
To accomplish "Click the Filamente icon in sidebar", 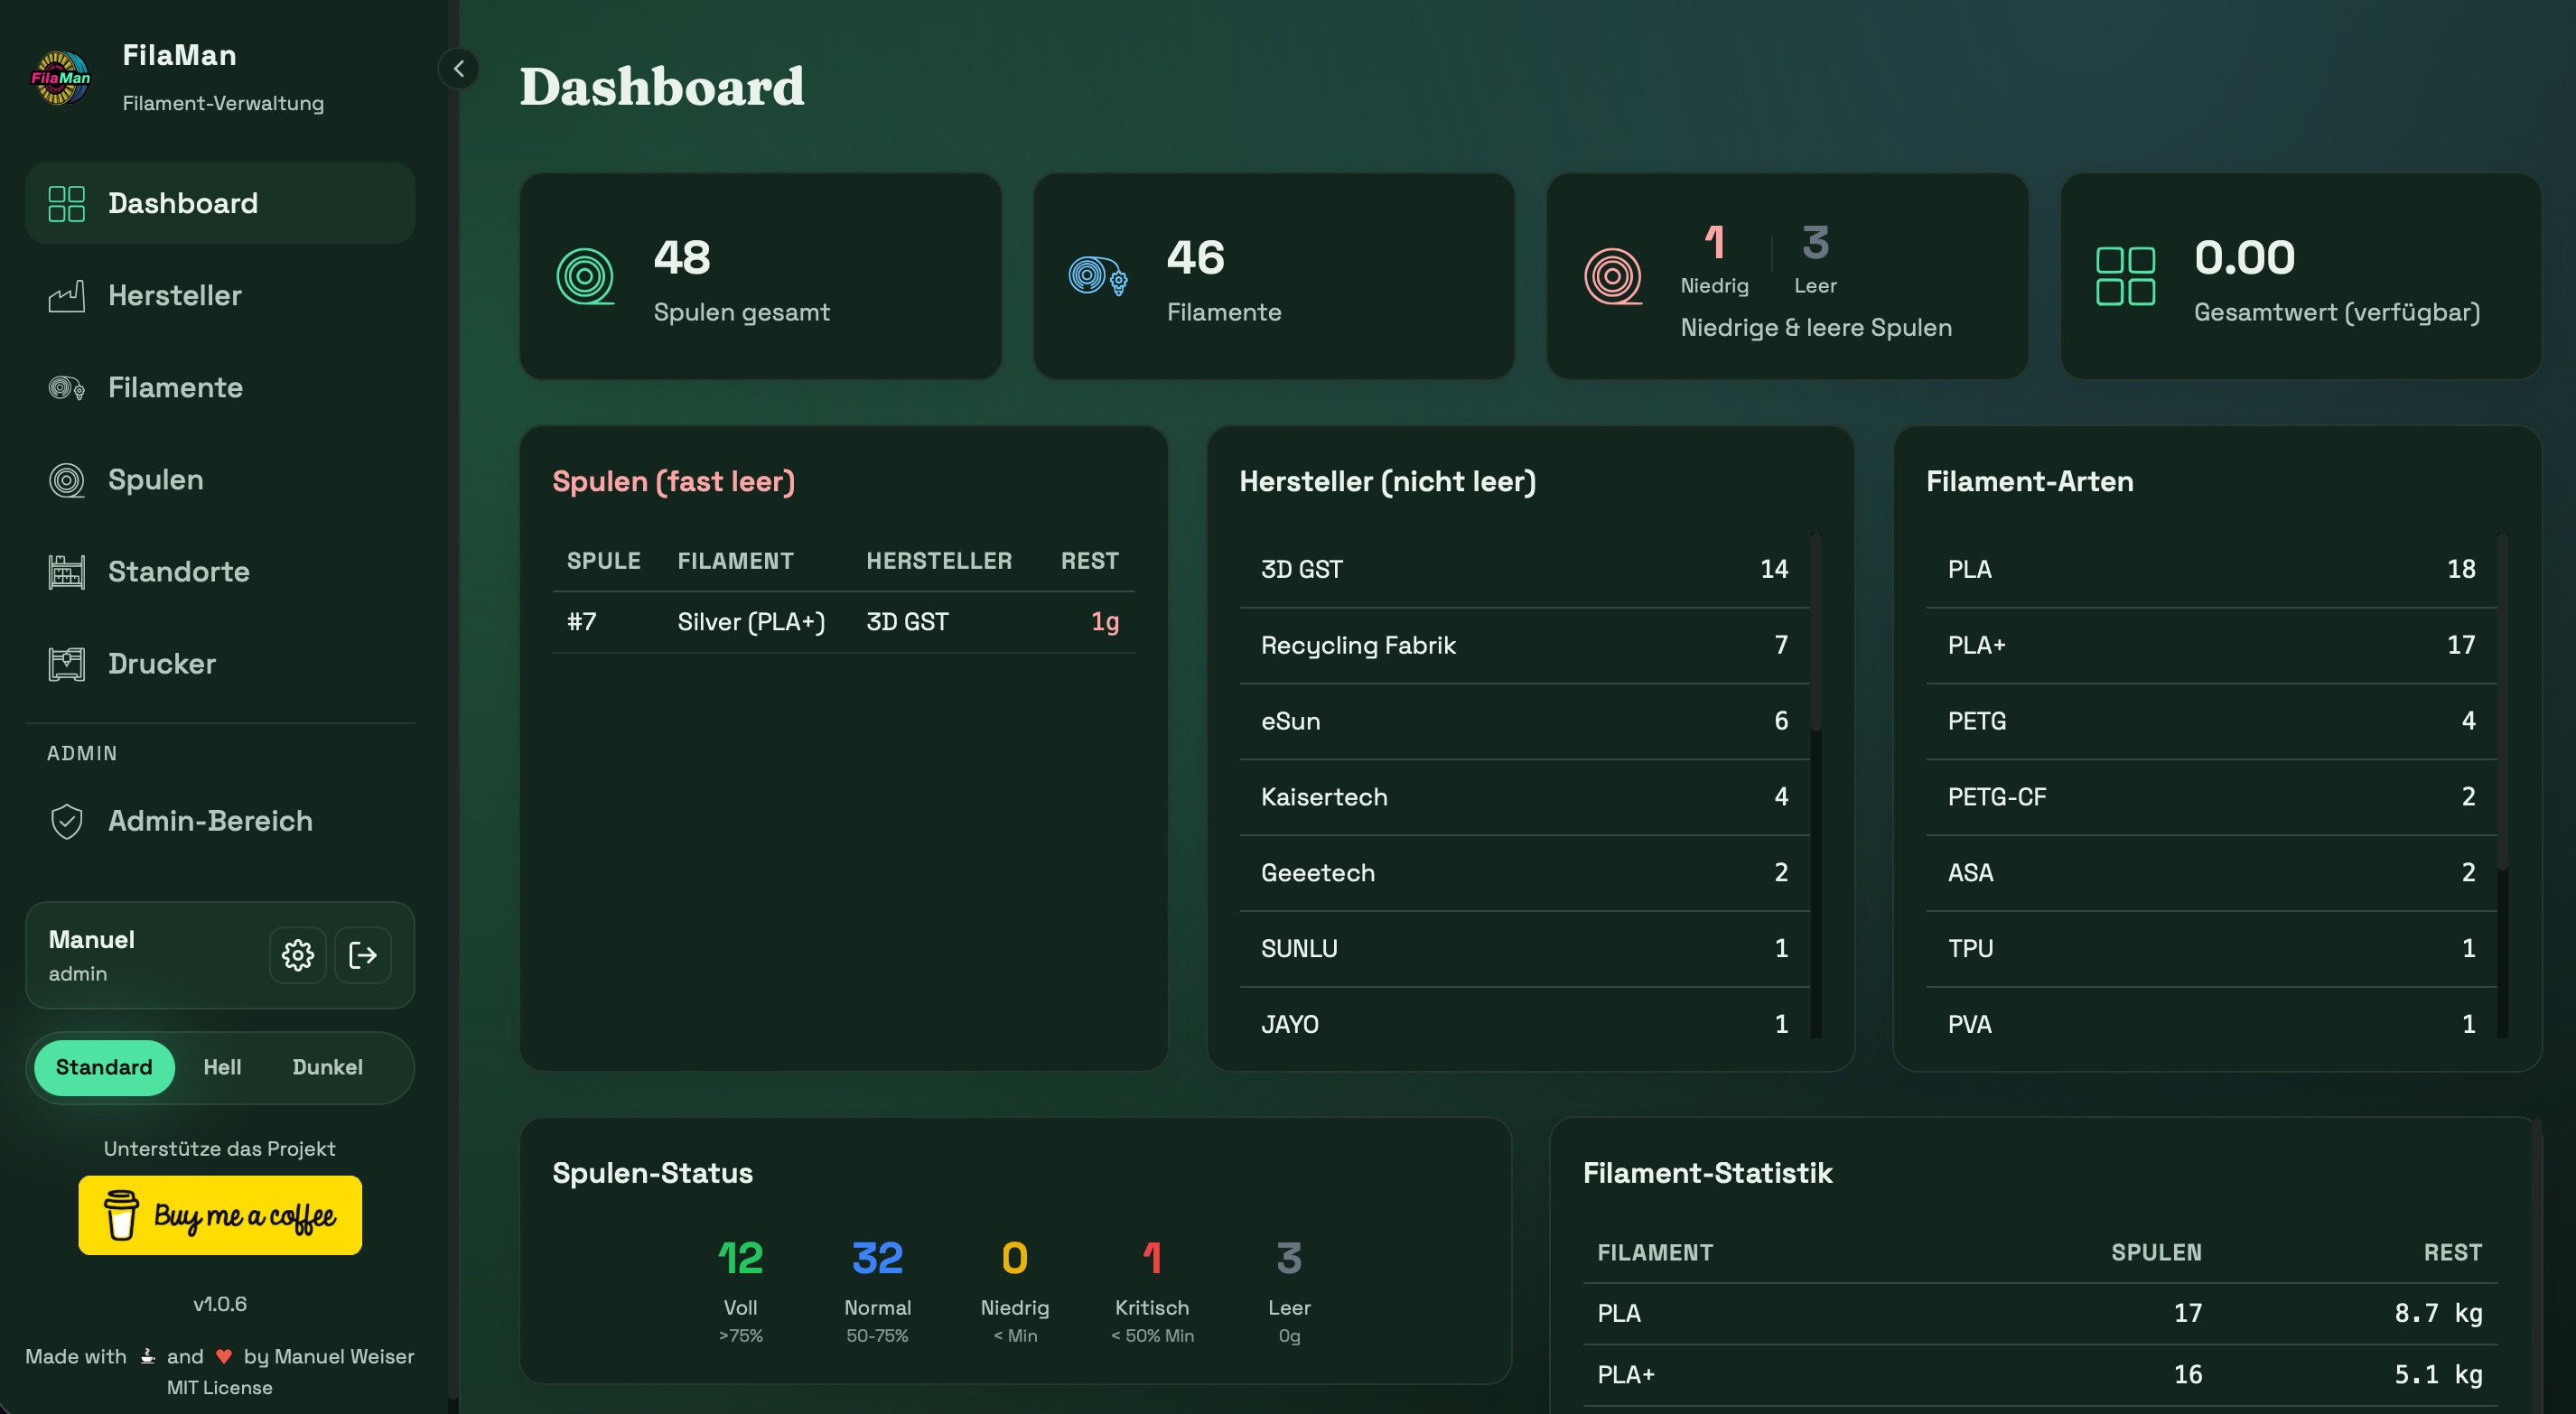I will click(x=67, y=388).
